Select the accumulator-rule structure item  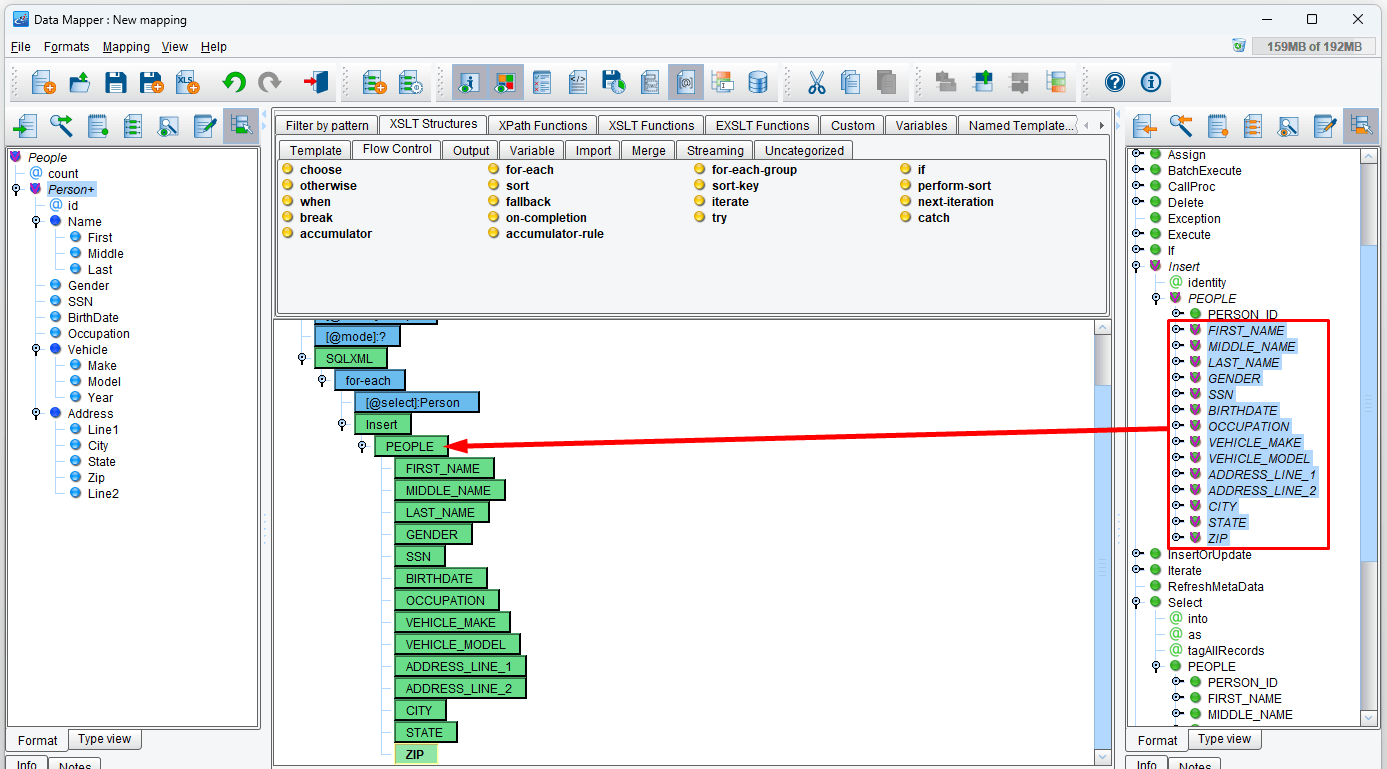tap(554, 234)
